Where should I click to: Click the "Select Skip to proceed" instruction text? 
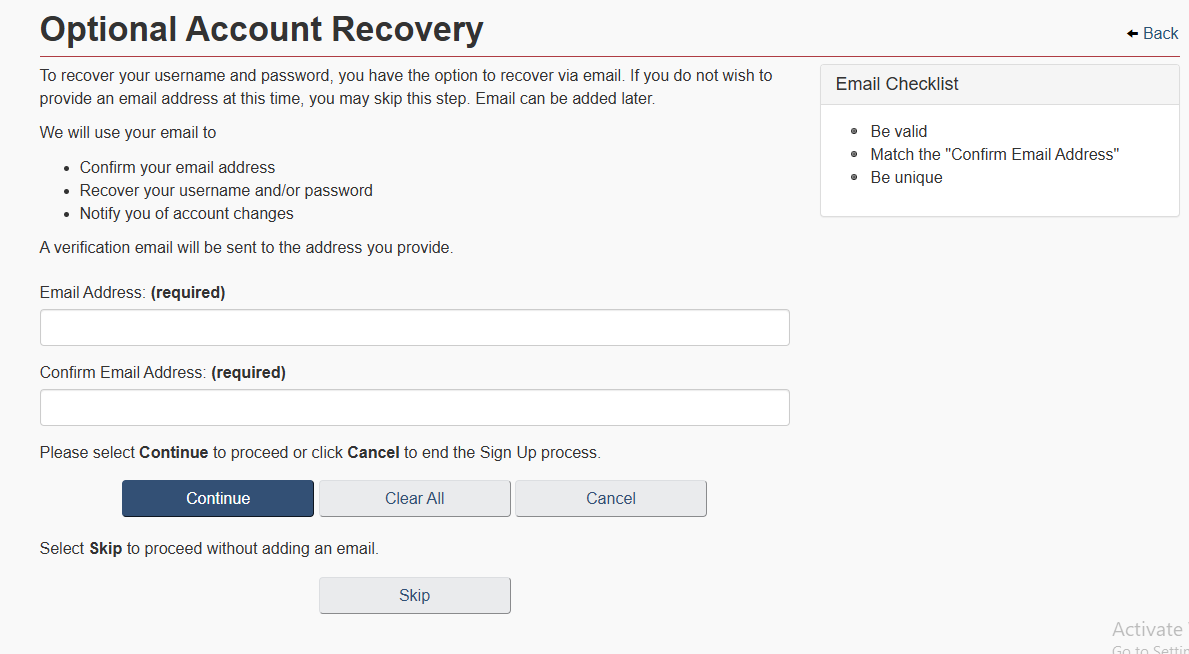click(x=209, y=549)
